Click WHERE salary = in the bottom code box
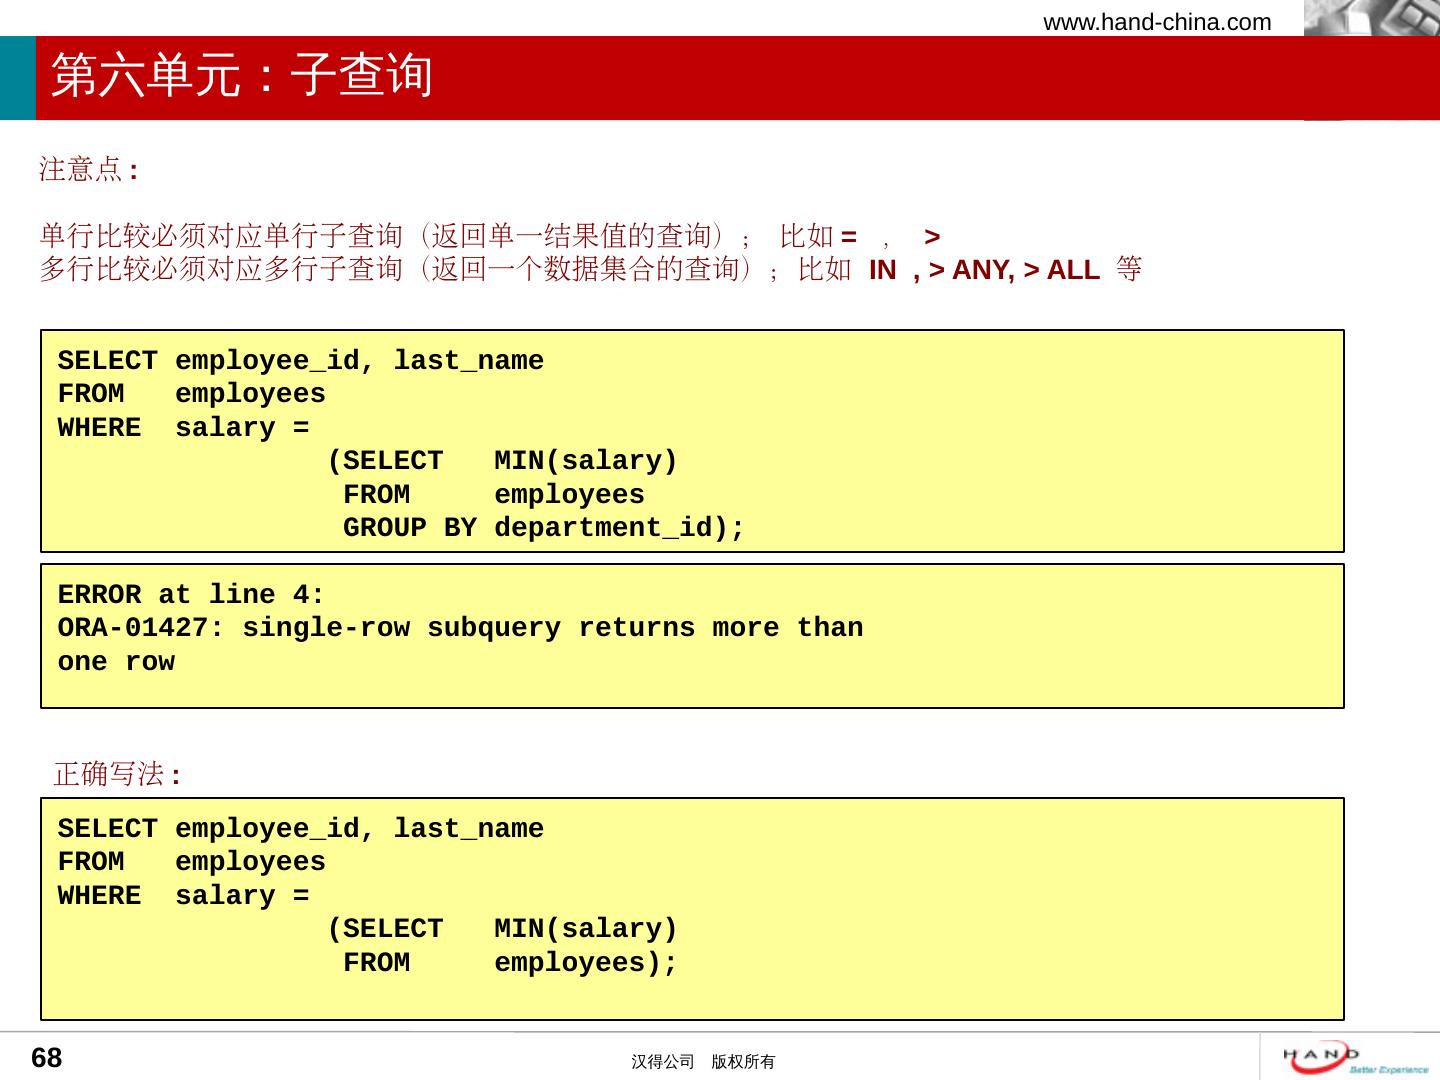 pyautogui.click(x=183, y=896)
